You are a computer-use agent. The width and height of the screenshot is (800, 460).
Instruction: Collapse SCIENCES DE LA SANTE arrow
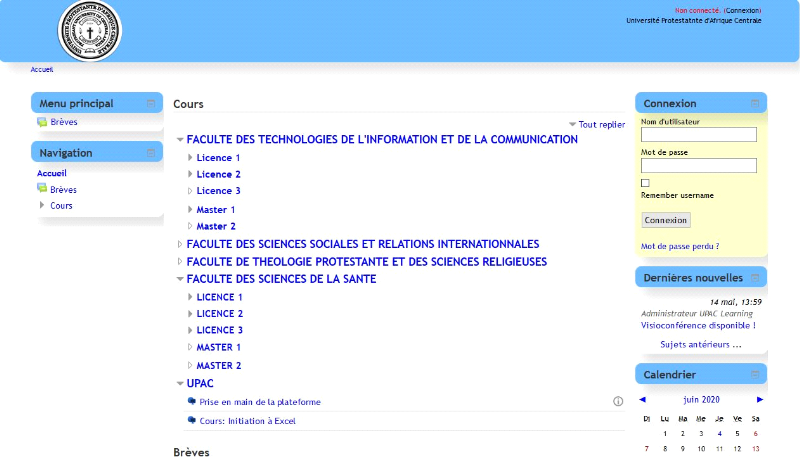tap(180, 279)
